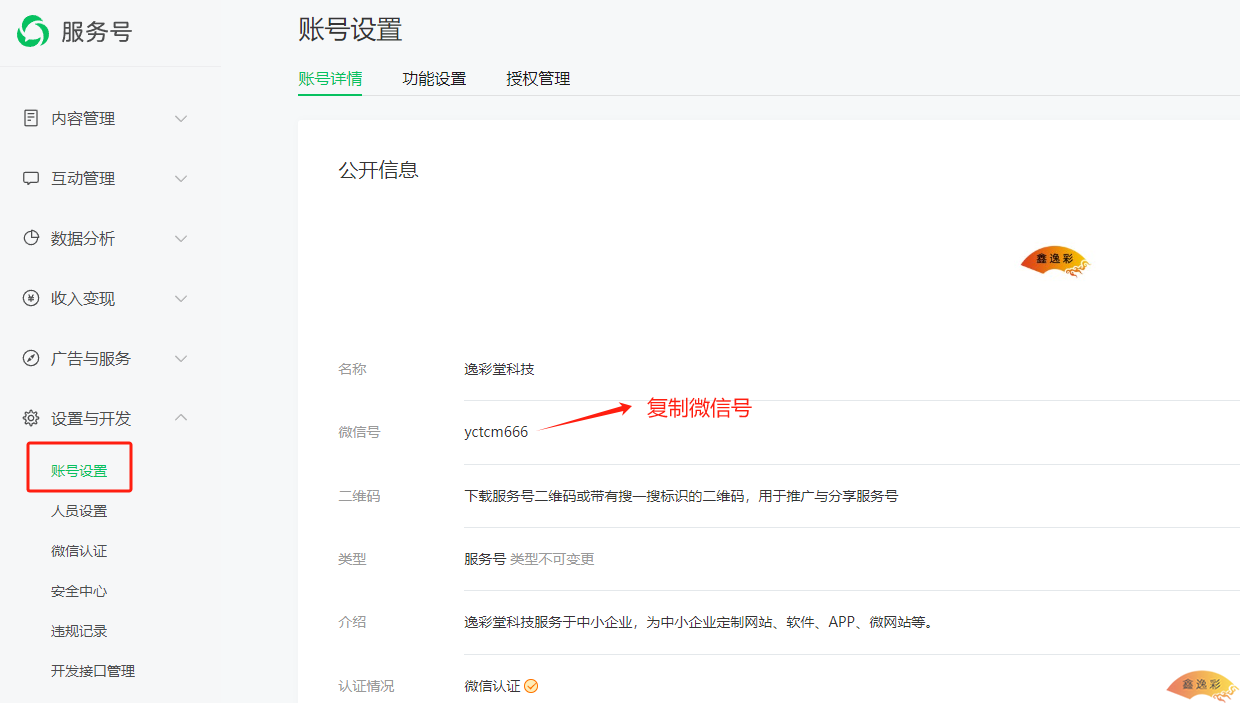Expand the 内容管理 menu chevron
1240x703 pixels.
pyautogui.click(x=181, y=118)
